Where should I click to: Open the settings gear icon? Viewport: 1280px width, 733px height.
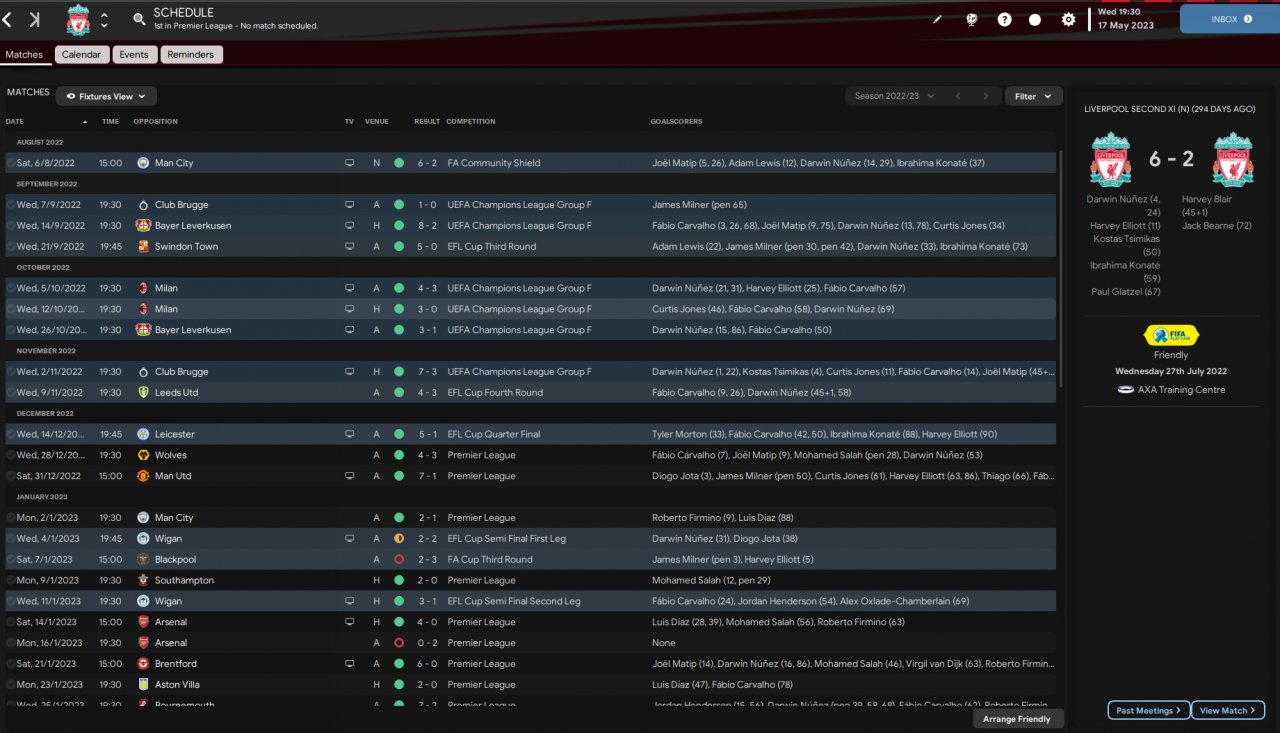tap(1069, 19)
